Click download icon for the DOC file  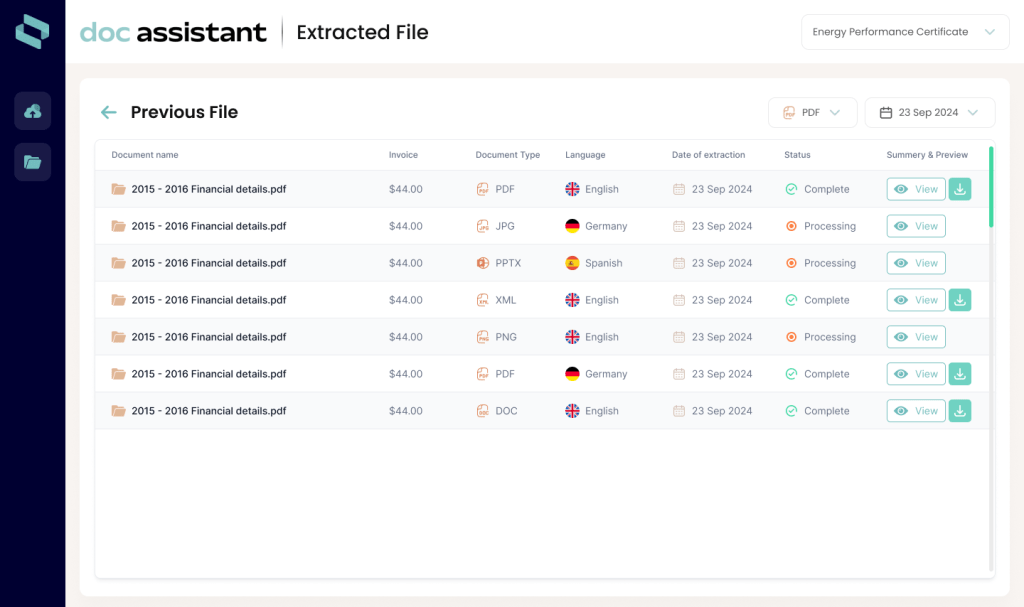click(959, 411)
